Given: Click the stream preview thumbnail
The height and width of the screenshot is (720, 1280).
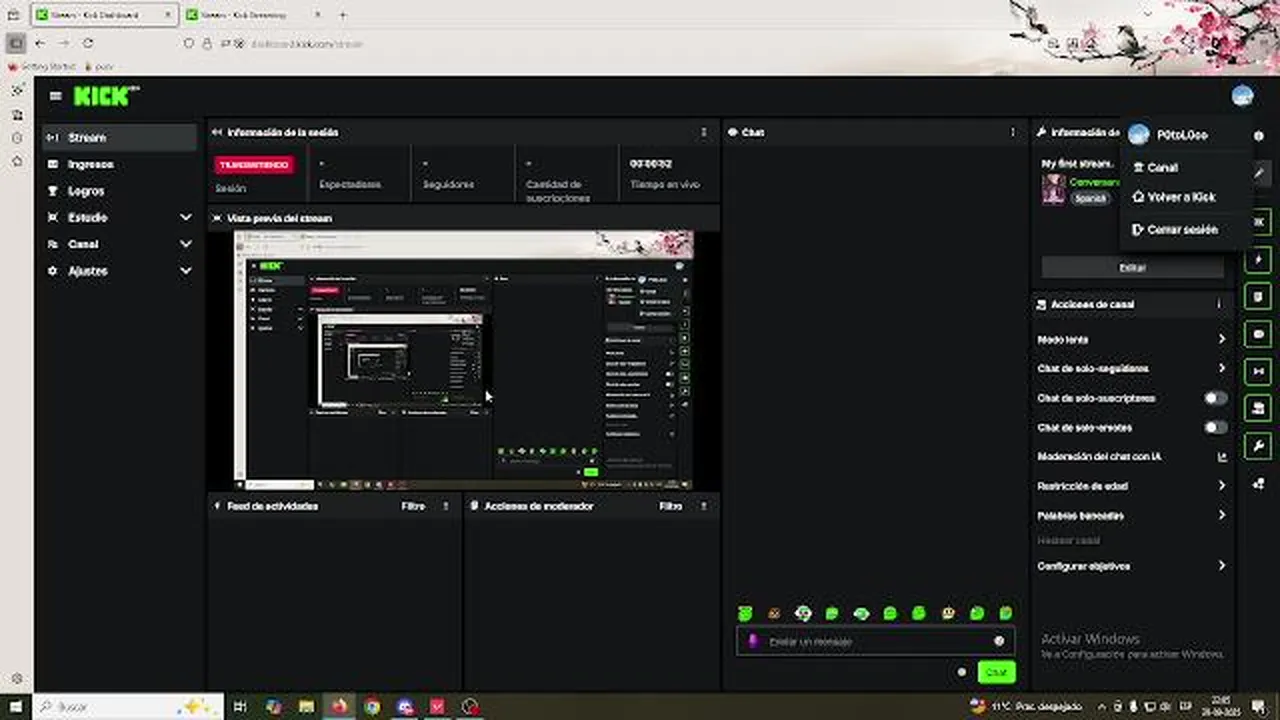Looking at the screenshot, I should coord(464,360).
